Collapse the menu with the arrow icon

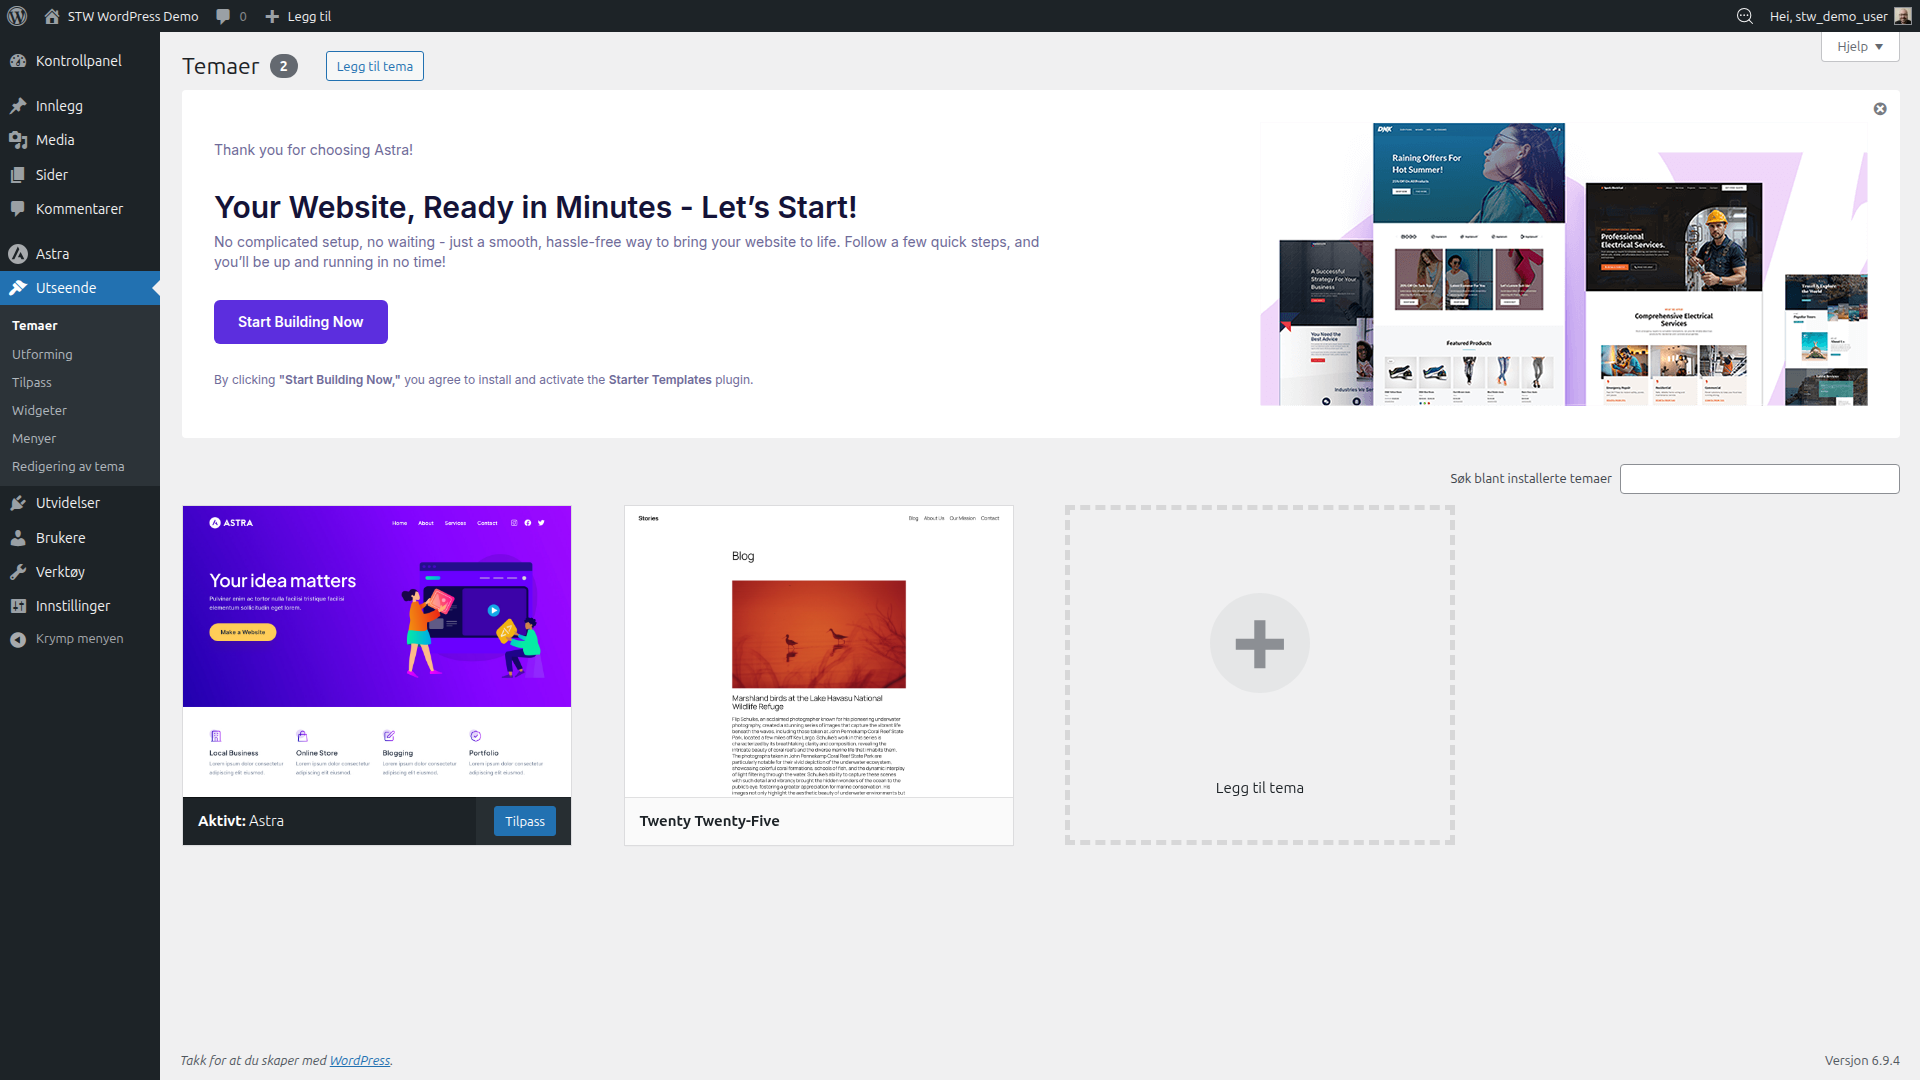pyautogui.click(x=18, y=640)
